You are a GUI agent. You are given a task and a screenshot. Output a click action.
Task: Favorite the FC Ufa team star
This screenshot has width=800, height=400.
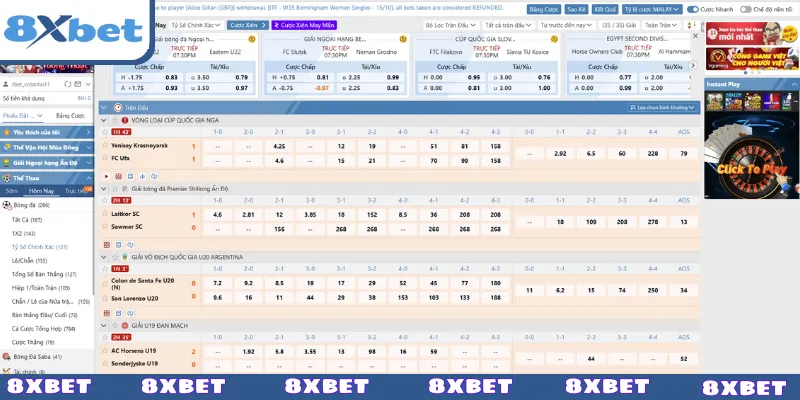[x=105, y=158]
